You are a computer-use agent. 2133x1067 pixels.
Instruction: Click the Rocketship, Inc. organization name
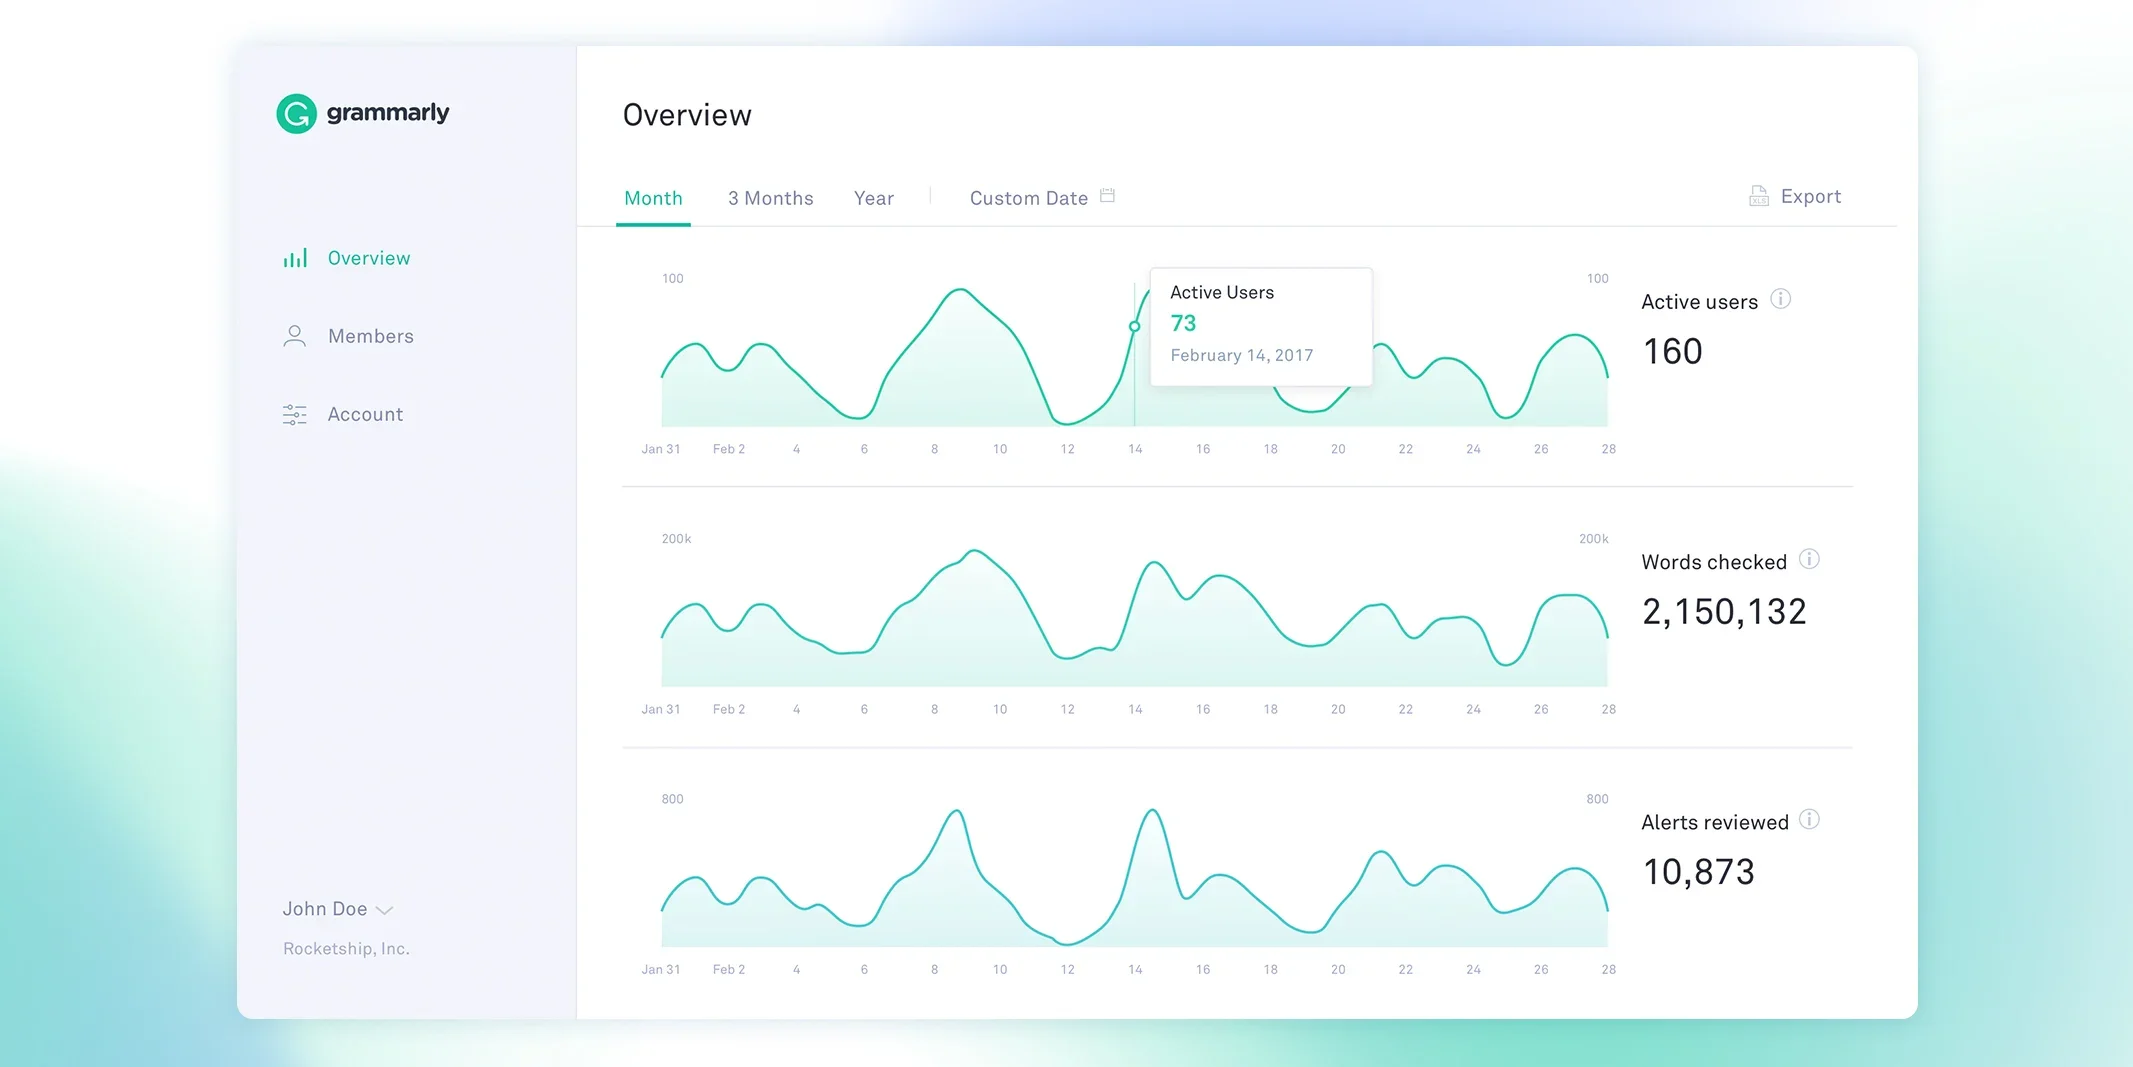point(346,948)
